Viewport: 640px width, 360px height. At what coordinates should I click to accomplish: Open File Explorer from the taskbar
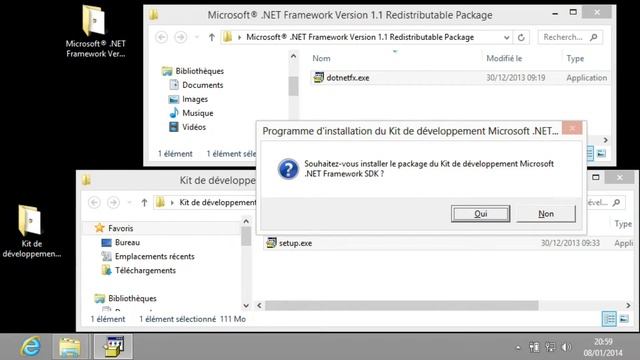pyautogui.click(x=70, y=347)
